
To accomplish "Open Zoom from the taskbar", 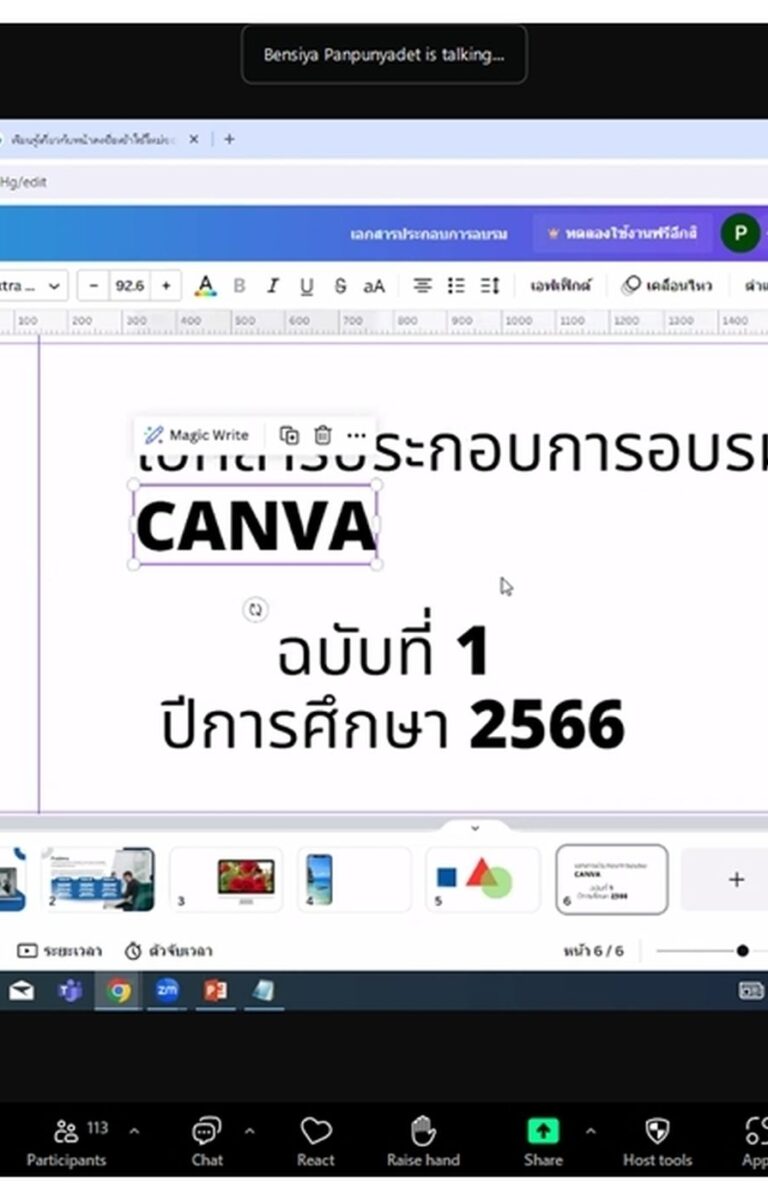I will [x=167, y=991].
